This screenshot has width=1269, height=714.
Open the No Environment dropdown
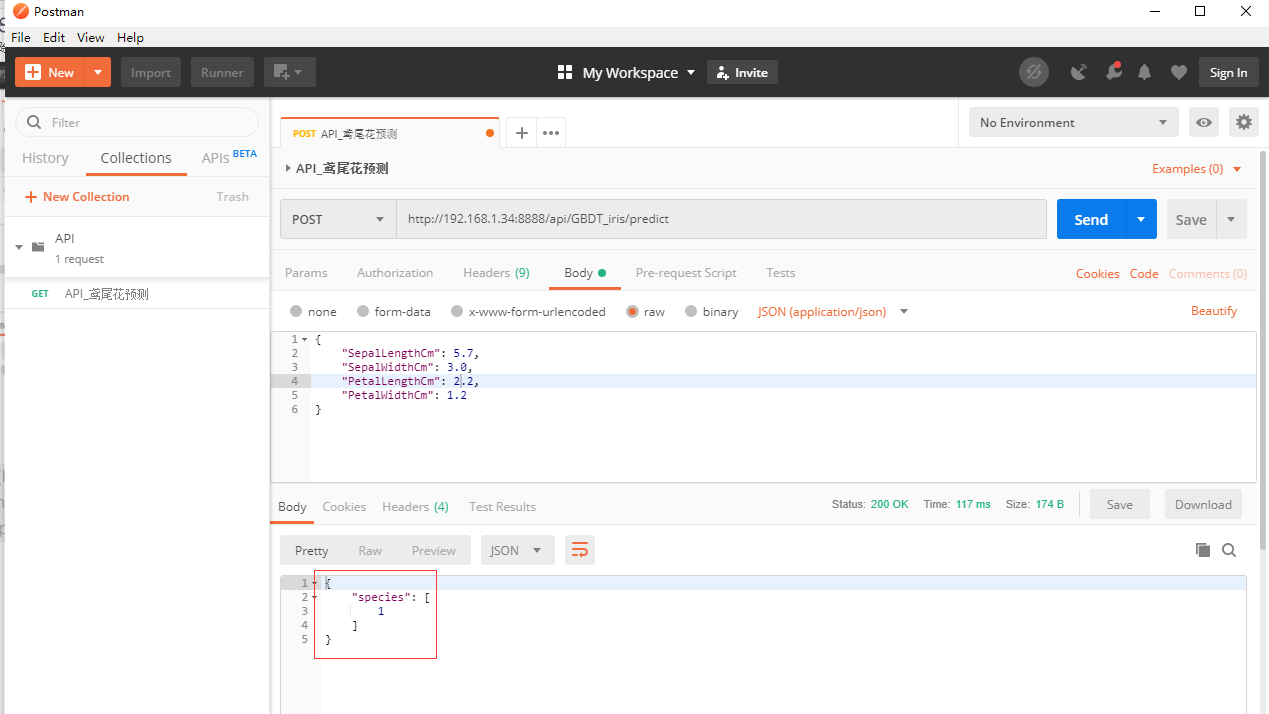[1073, 122]
